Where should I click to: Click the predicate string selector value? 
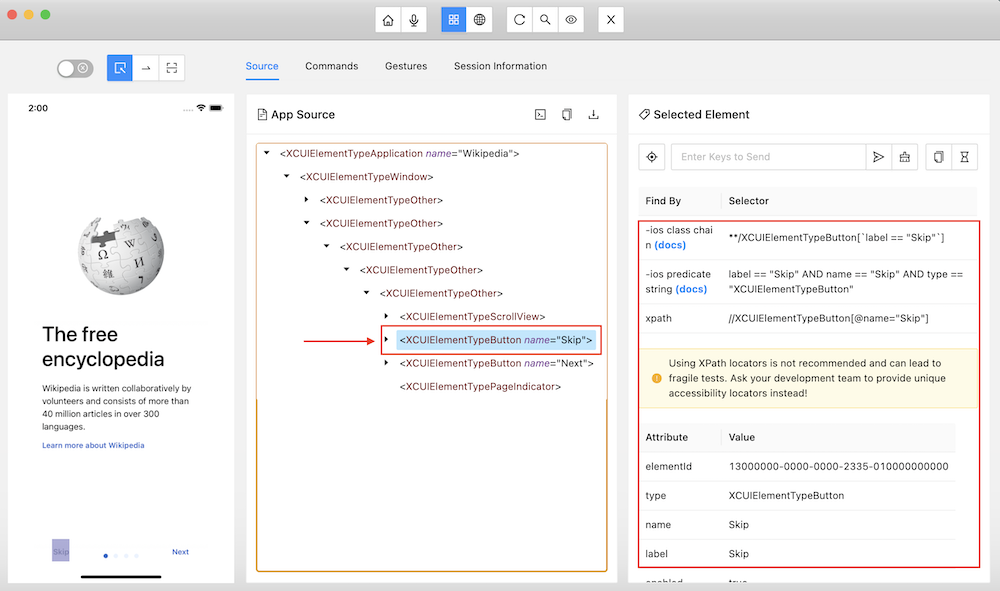(x=846, y=282)
